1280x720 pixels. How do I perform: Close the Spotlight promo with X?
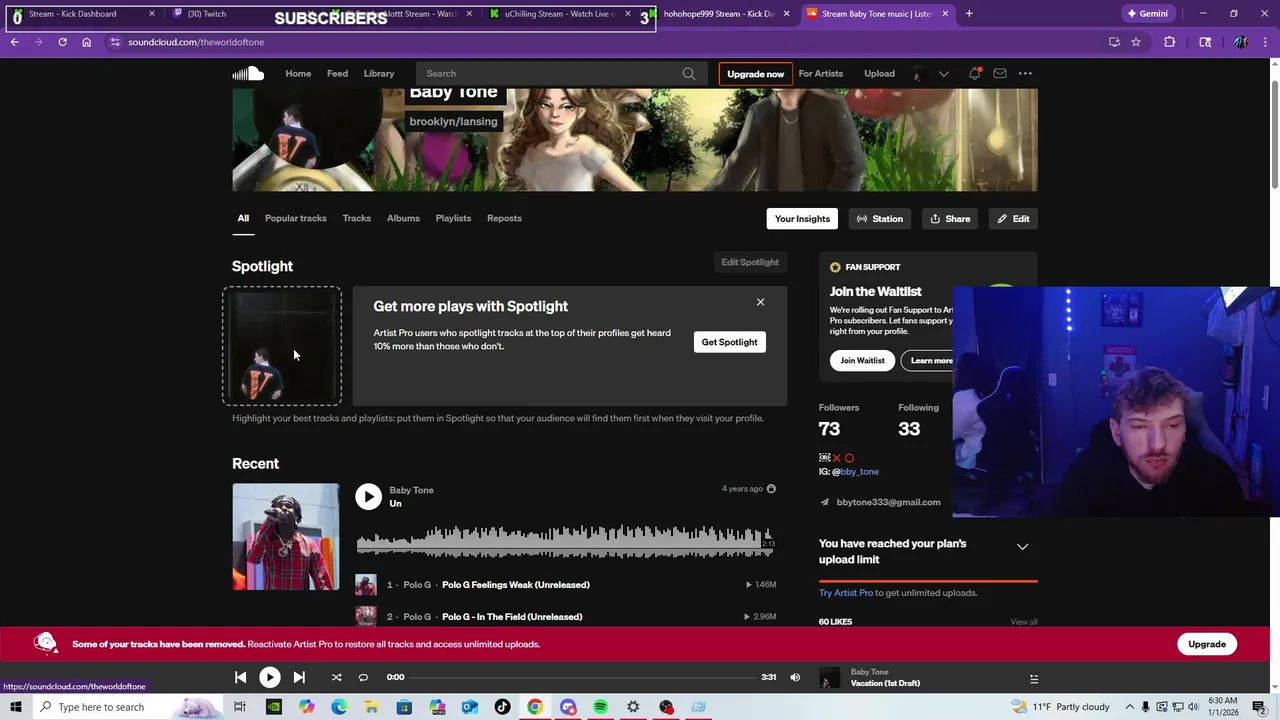pyautogui.click(x=760, y=302)
